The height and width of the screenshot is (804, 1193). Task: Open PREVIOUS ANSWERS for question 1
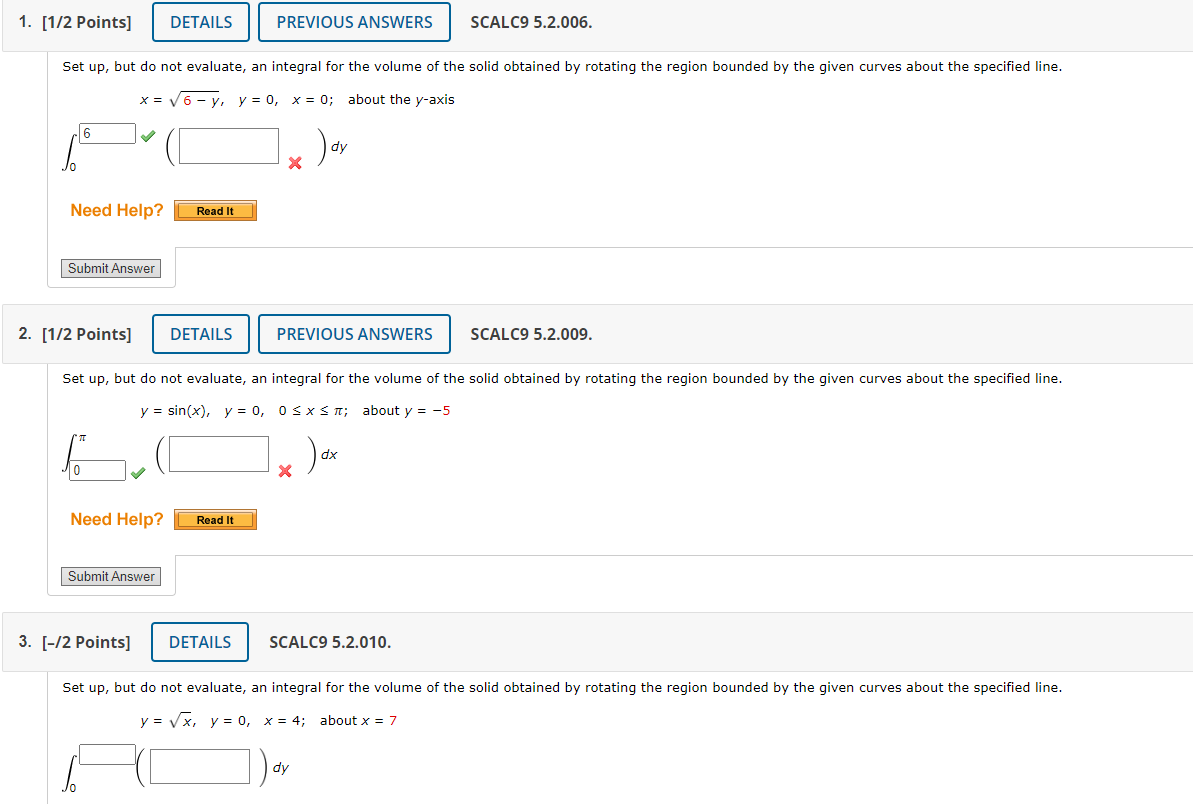(355, 22)
